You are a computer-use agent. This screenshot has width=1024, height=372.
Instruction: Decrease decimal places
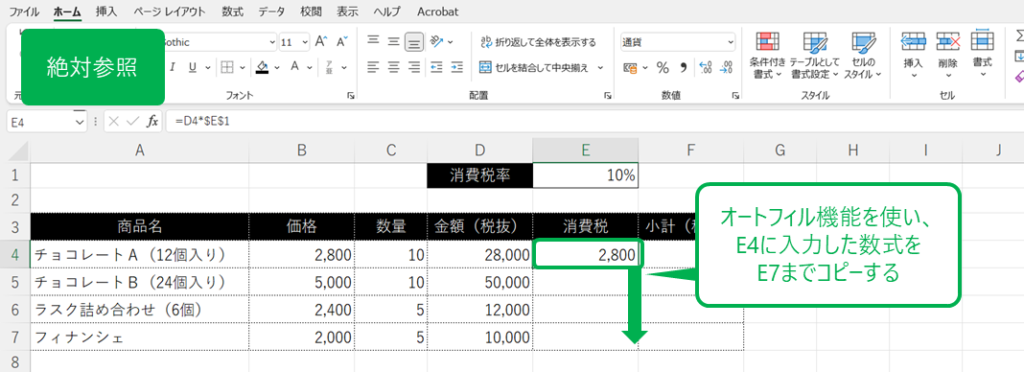coord(726,67)
